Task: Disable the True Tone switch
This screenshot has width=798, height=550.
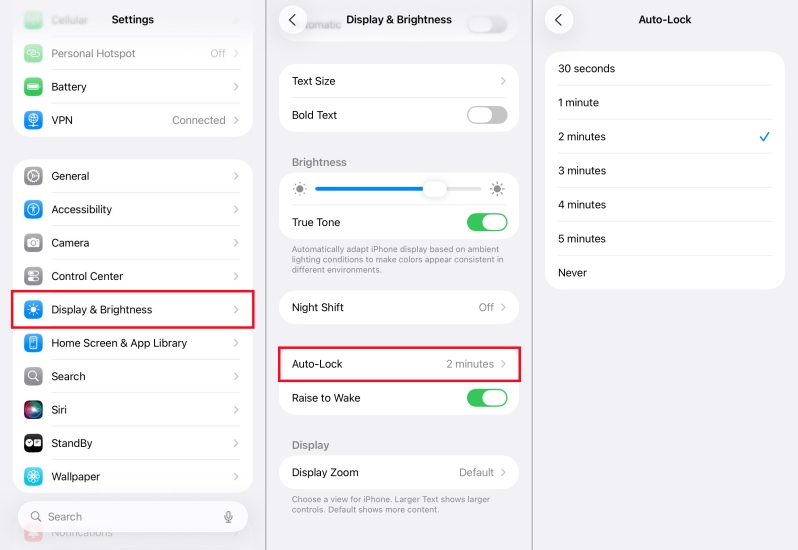Action: 487,222
